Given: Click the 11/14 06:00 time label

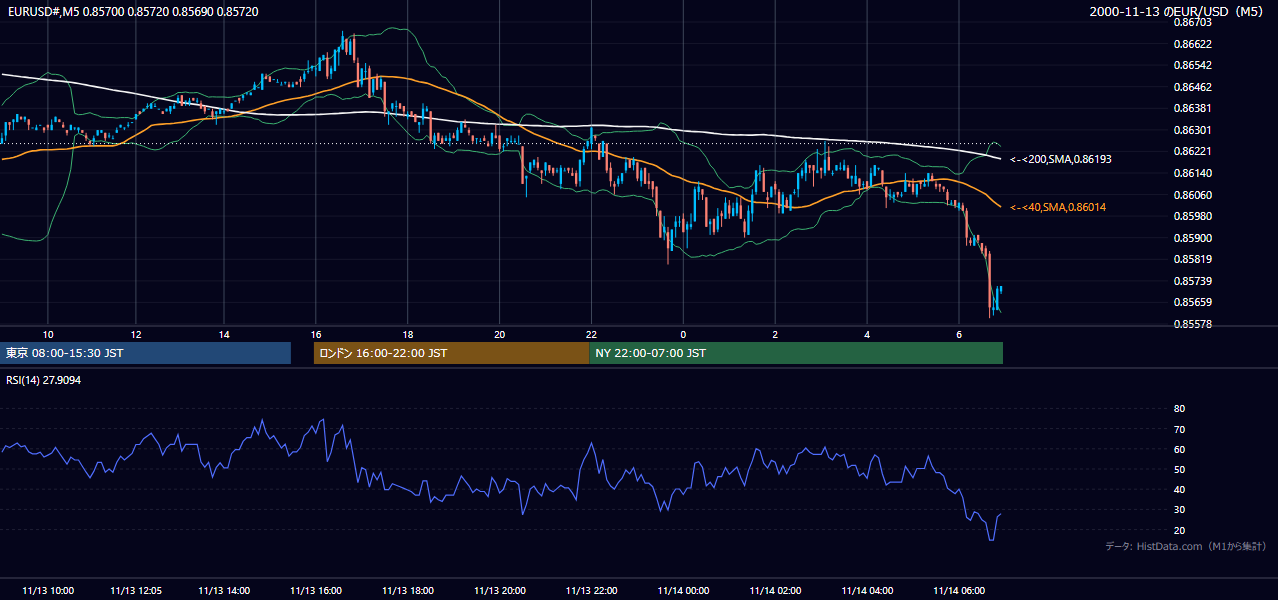Looking at the screenshot, I should [960, 590].
